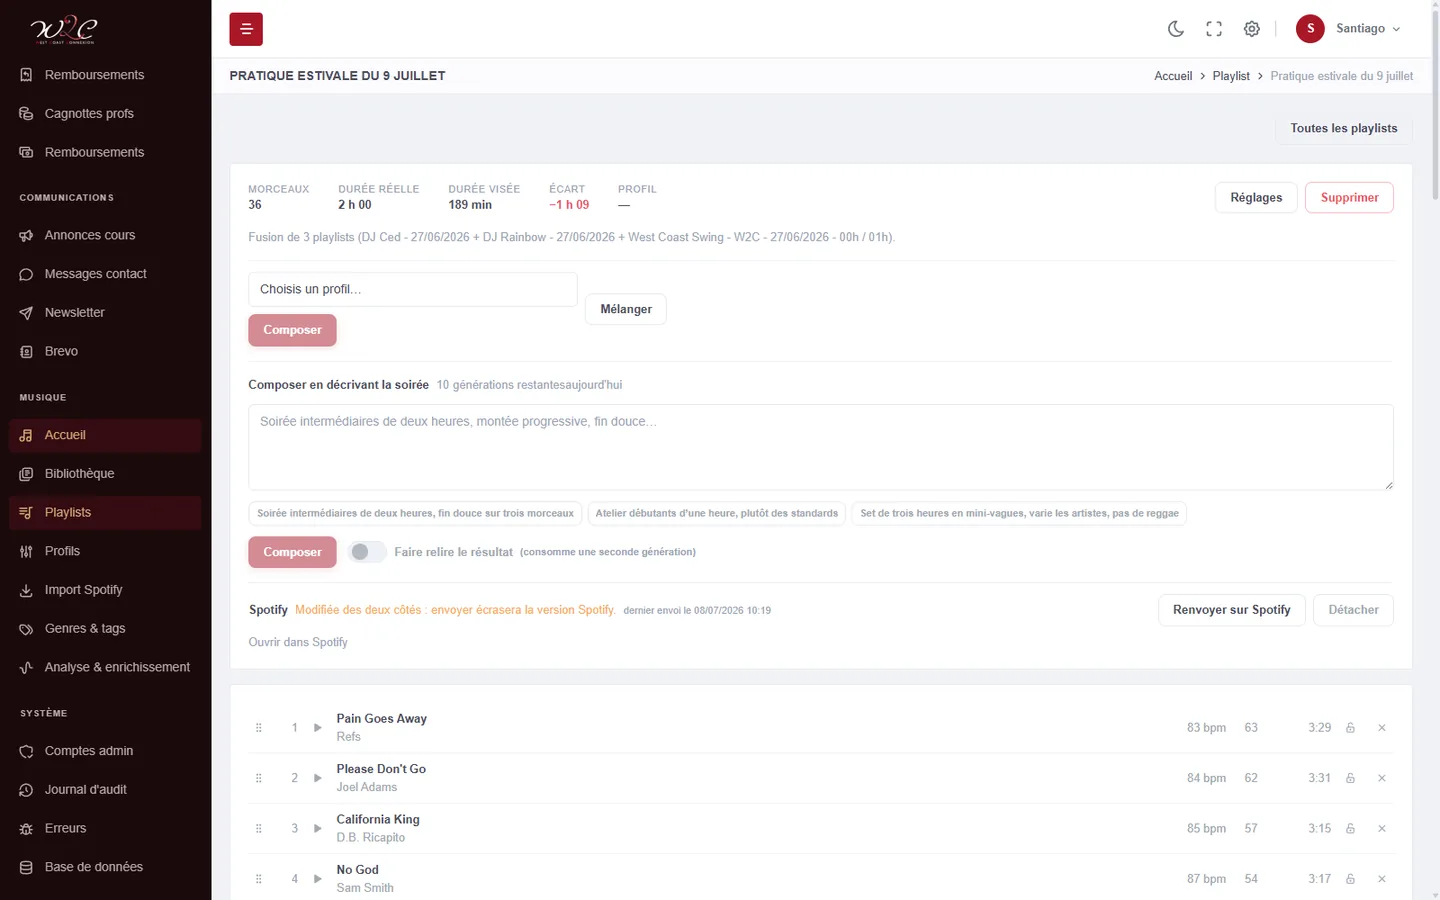Viewport: 1440px width, 900px height.
Task: Remove California King from the playlist
Action: [x=1382, y=829]
